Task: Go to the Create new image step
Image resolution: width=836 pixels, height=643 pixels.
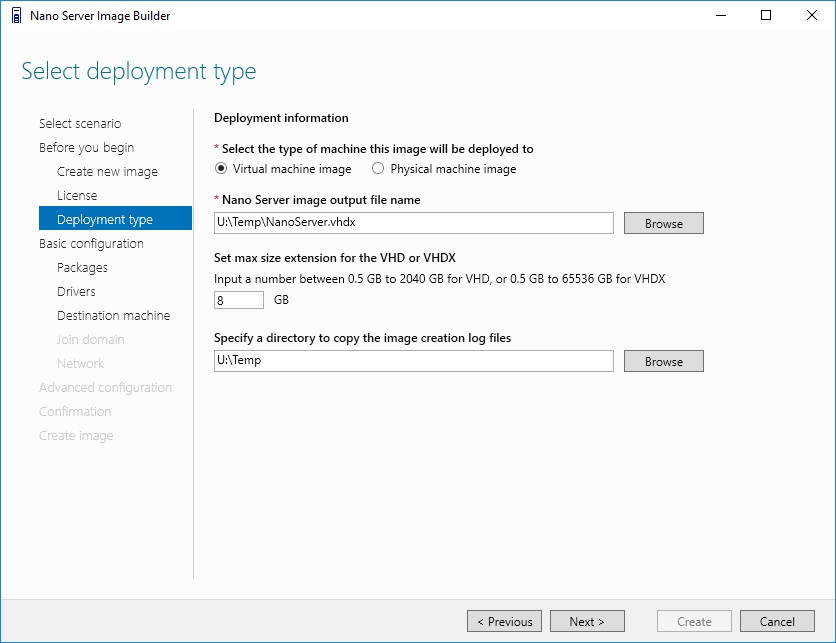Action: [107, 172]
